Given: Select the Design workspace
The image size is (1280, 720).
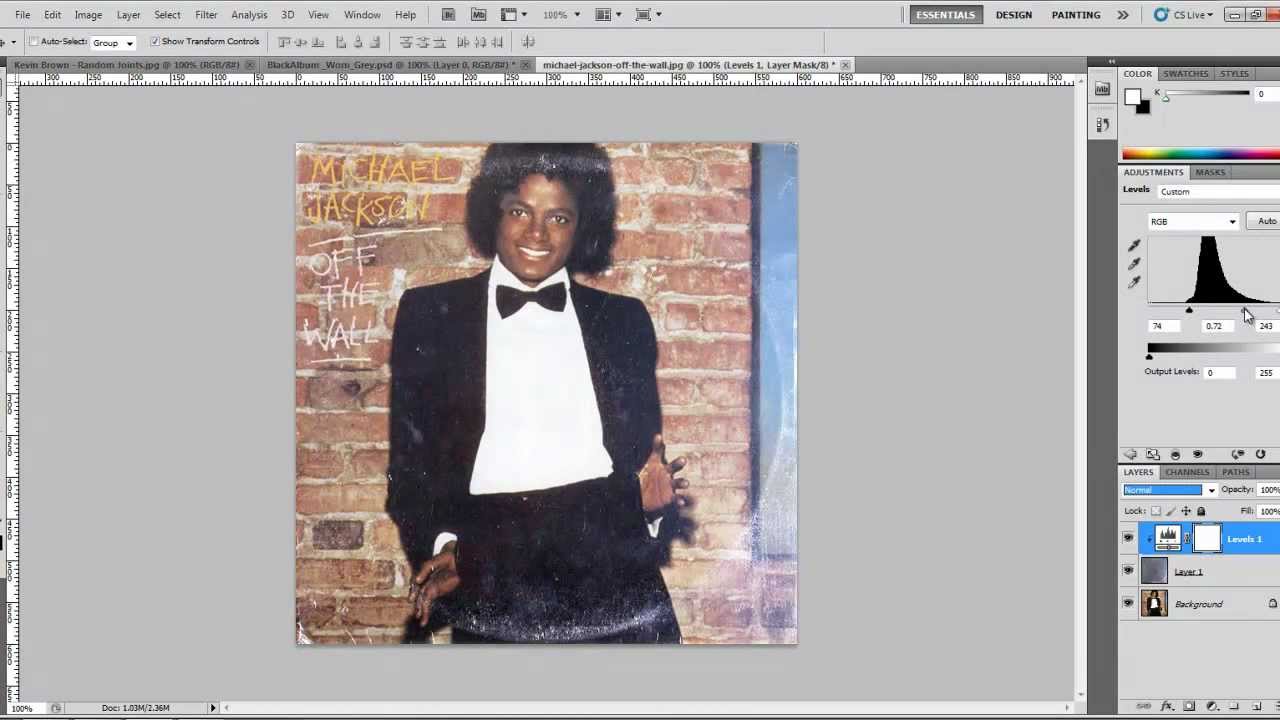Looking at the screenshot, I should point(1013,15).
